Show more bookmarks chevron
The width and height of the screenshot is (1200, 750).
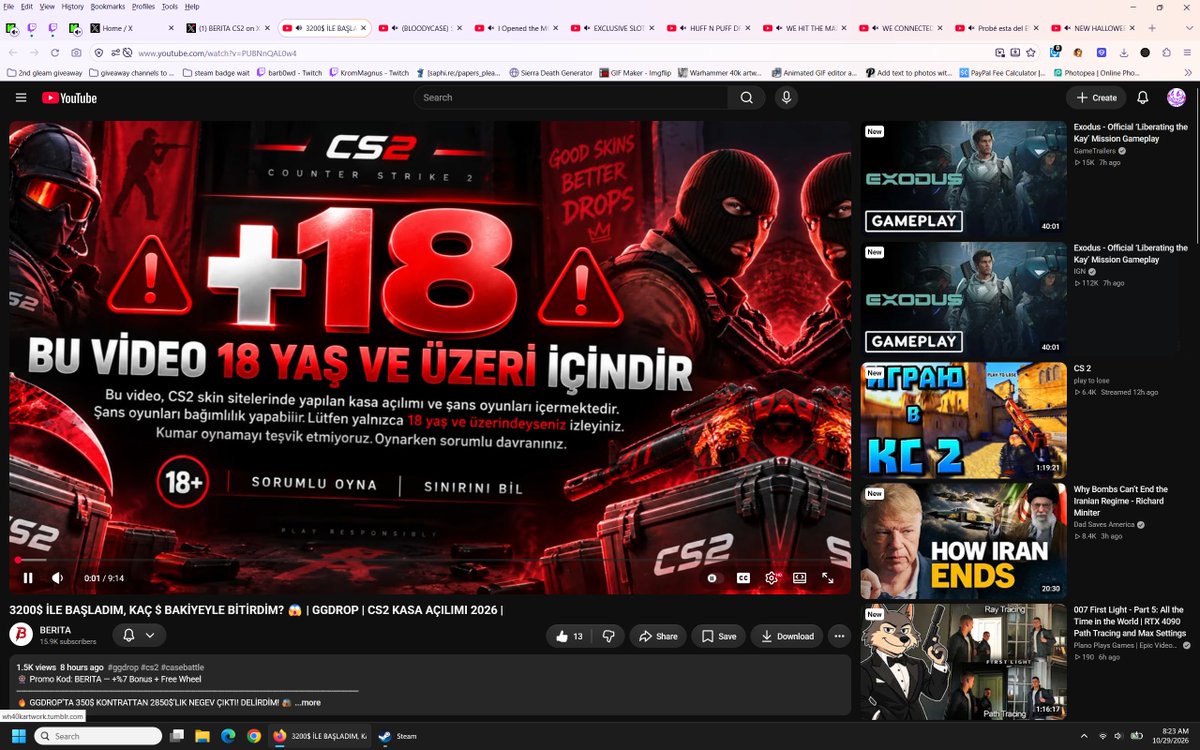(1188, 72)
